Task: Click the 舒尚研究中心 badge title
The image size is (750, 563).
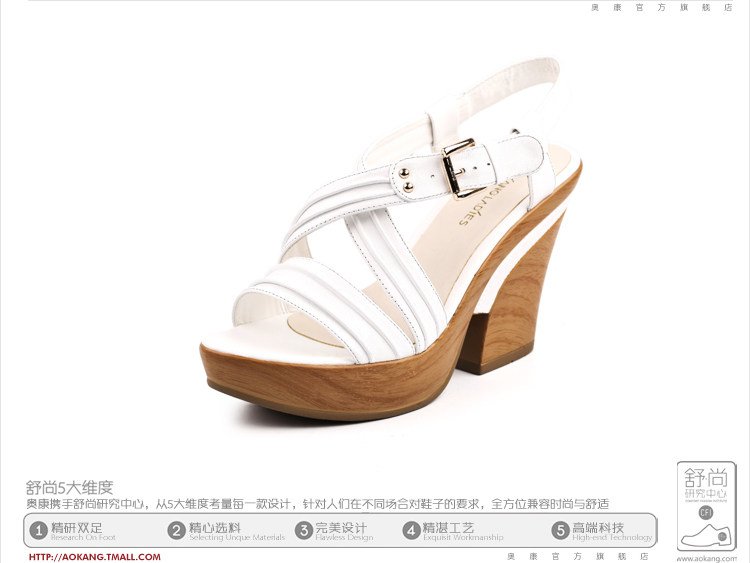Action: (x=706, y=482)
